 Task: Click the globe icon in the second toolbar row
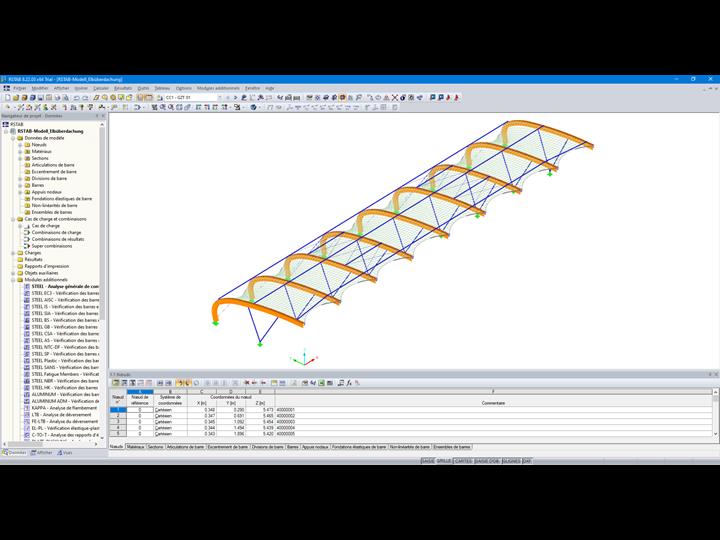coord(253,107)
